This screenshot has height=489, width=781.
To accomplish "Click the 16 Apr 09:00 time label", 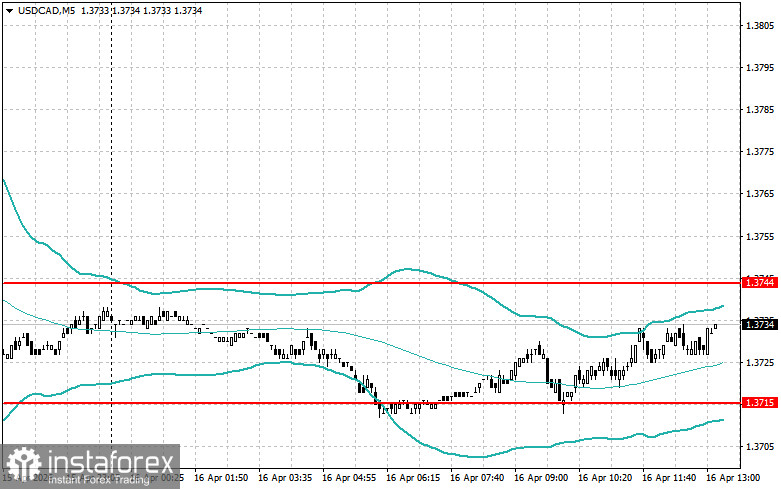I will pyautogui.click(x=541, y=478).
